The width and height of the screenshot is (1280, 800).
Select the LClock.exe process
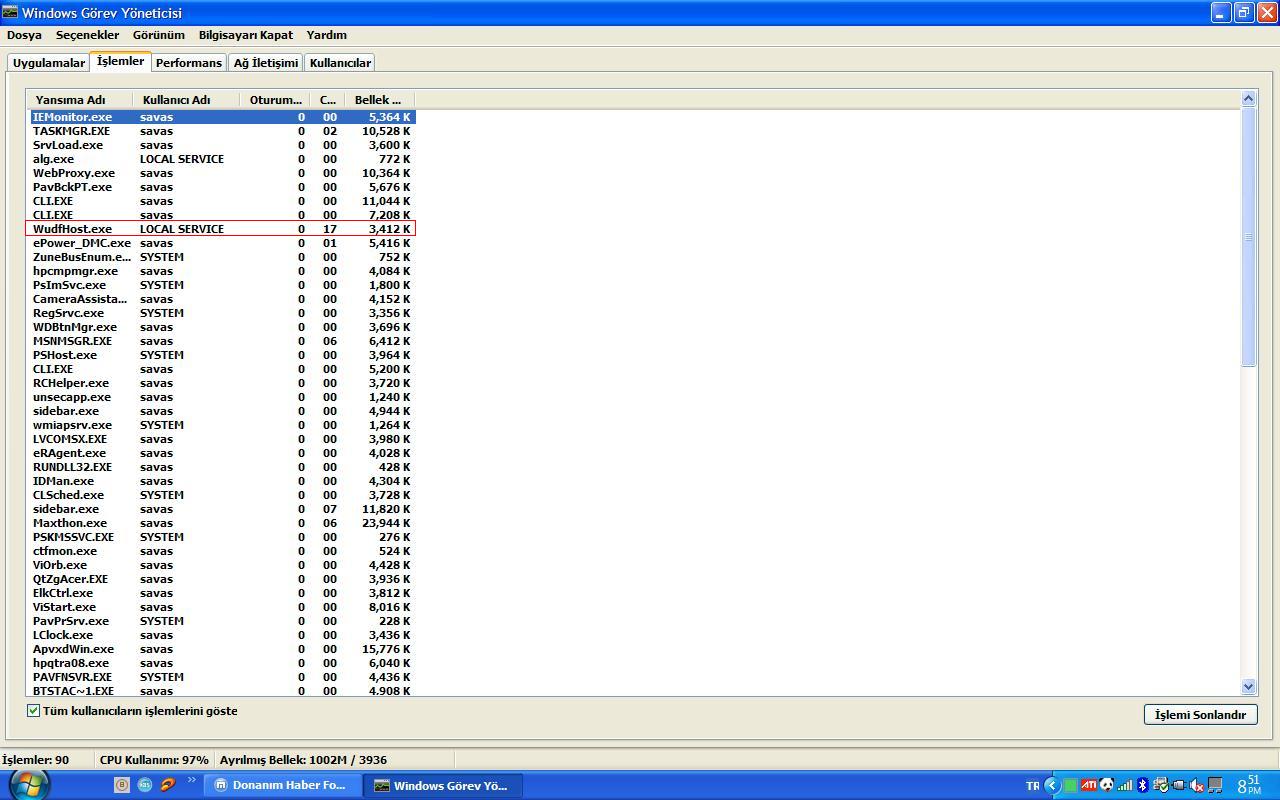tap(221, 635)
